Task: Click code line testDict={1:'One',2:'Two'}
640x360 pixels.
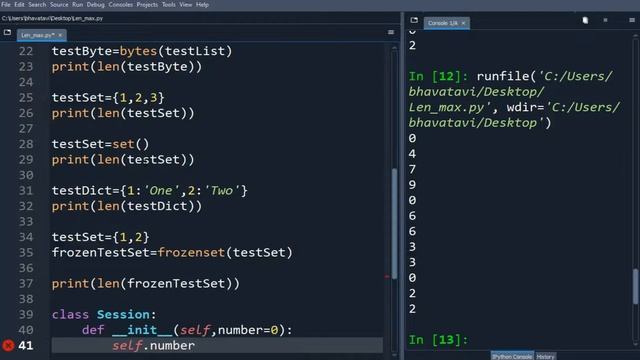Action: 149,191
